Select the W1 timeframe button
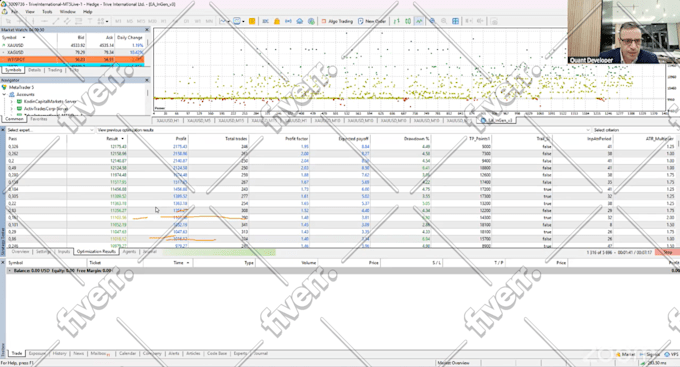Viewport: 680px width, 367px height. coord(198,21)
